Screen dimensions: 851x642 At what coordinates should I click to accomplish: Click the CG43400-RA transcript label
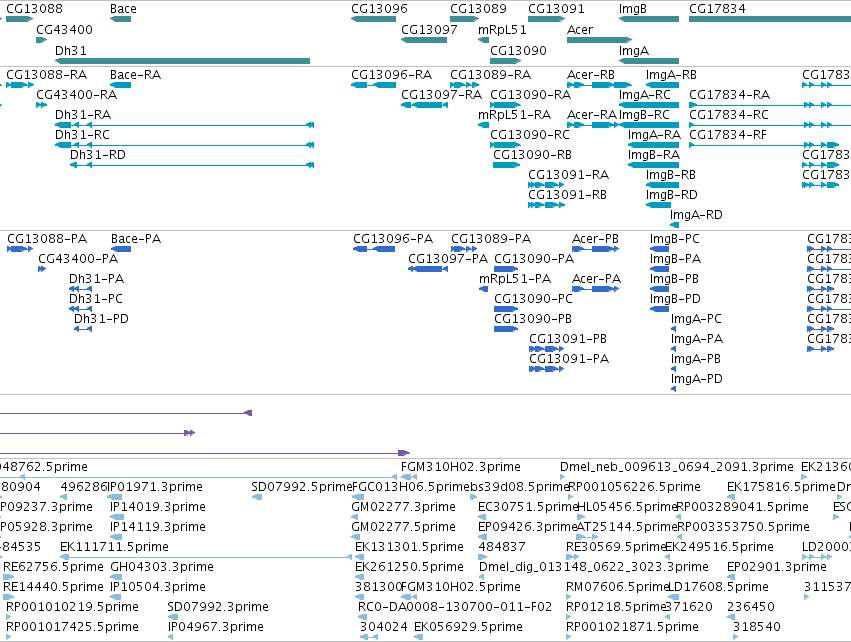[77, 94]
